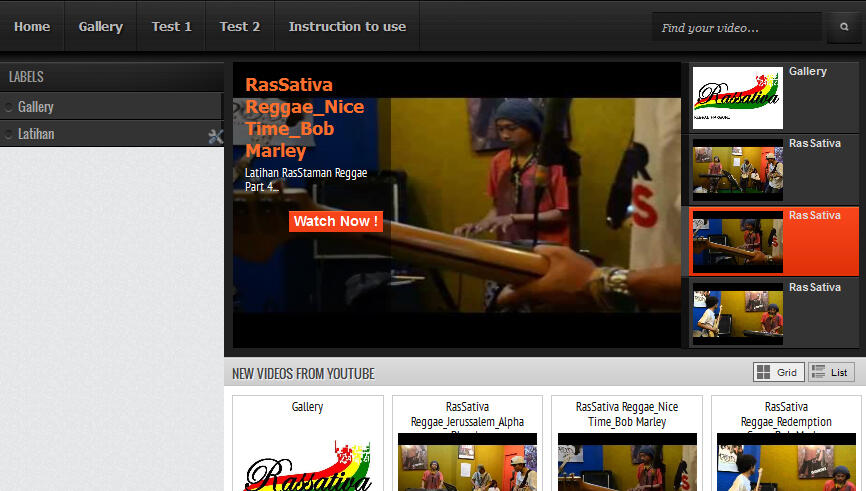Image resolution: width=866 pixels, height=491 pixels.
Task: Open RasSativa Reggae_Nice Time_Bob Marley card title
Action: pyautogui.click(x=627, y=414)
